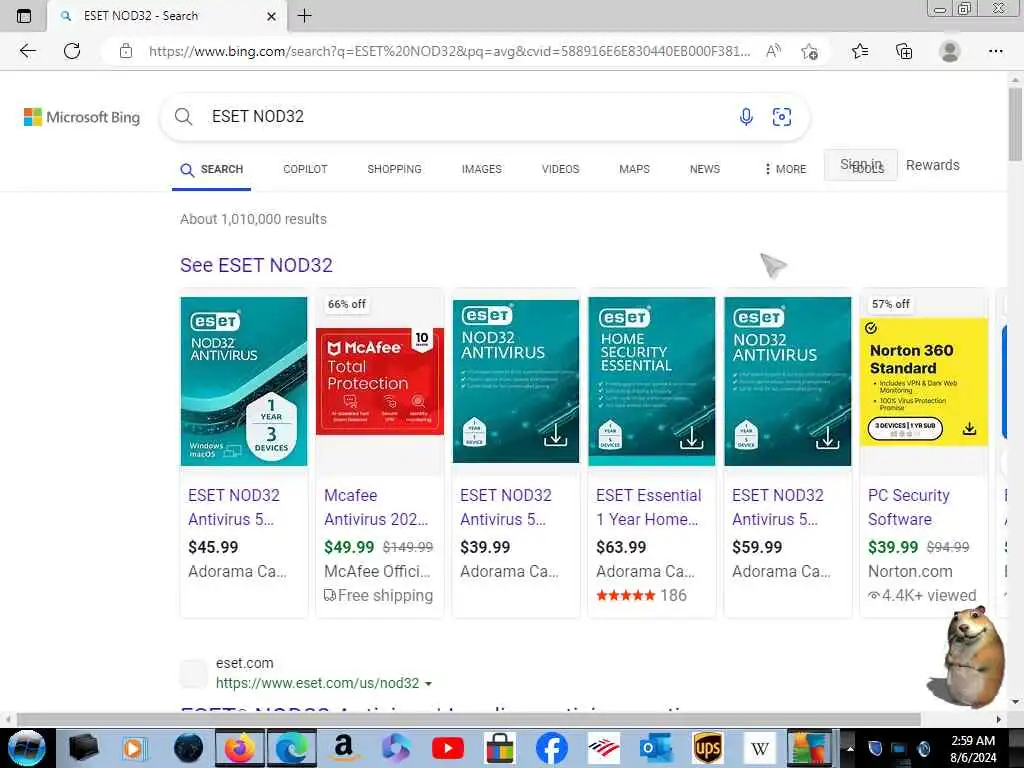The image size is (1024, 768).
Task: Show hidden system tray icons arrow
Action: [x=850, y=748]
